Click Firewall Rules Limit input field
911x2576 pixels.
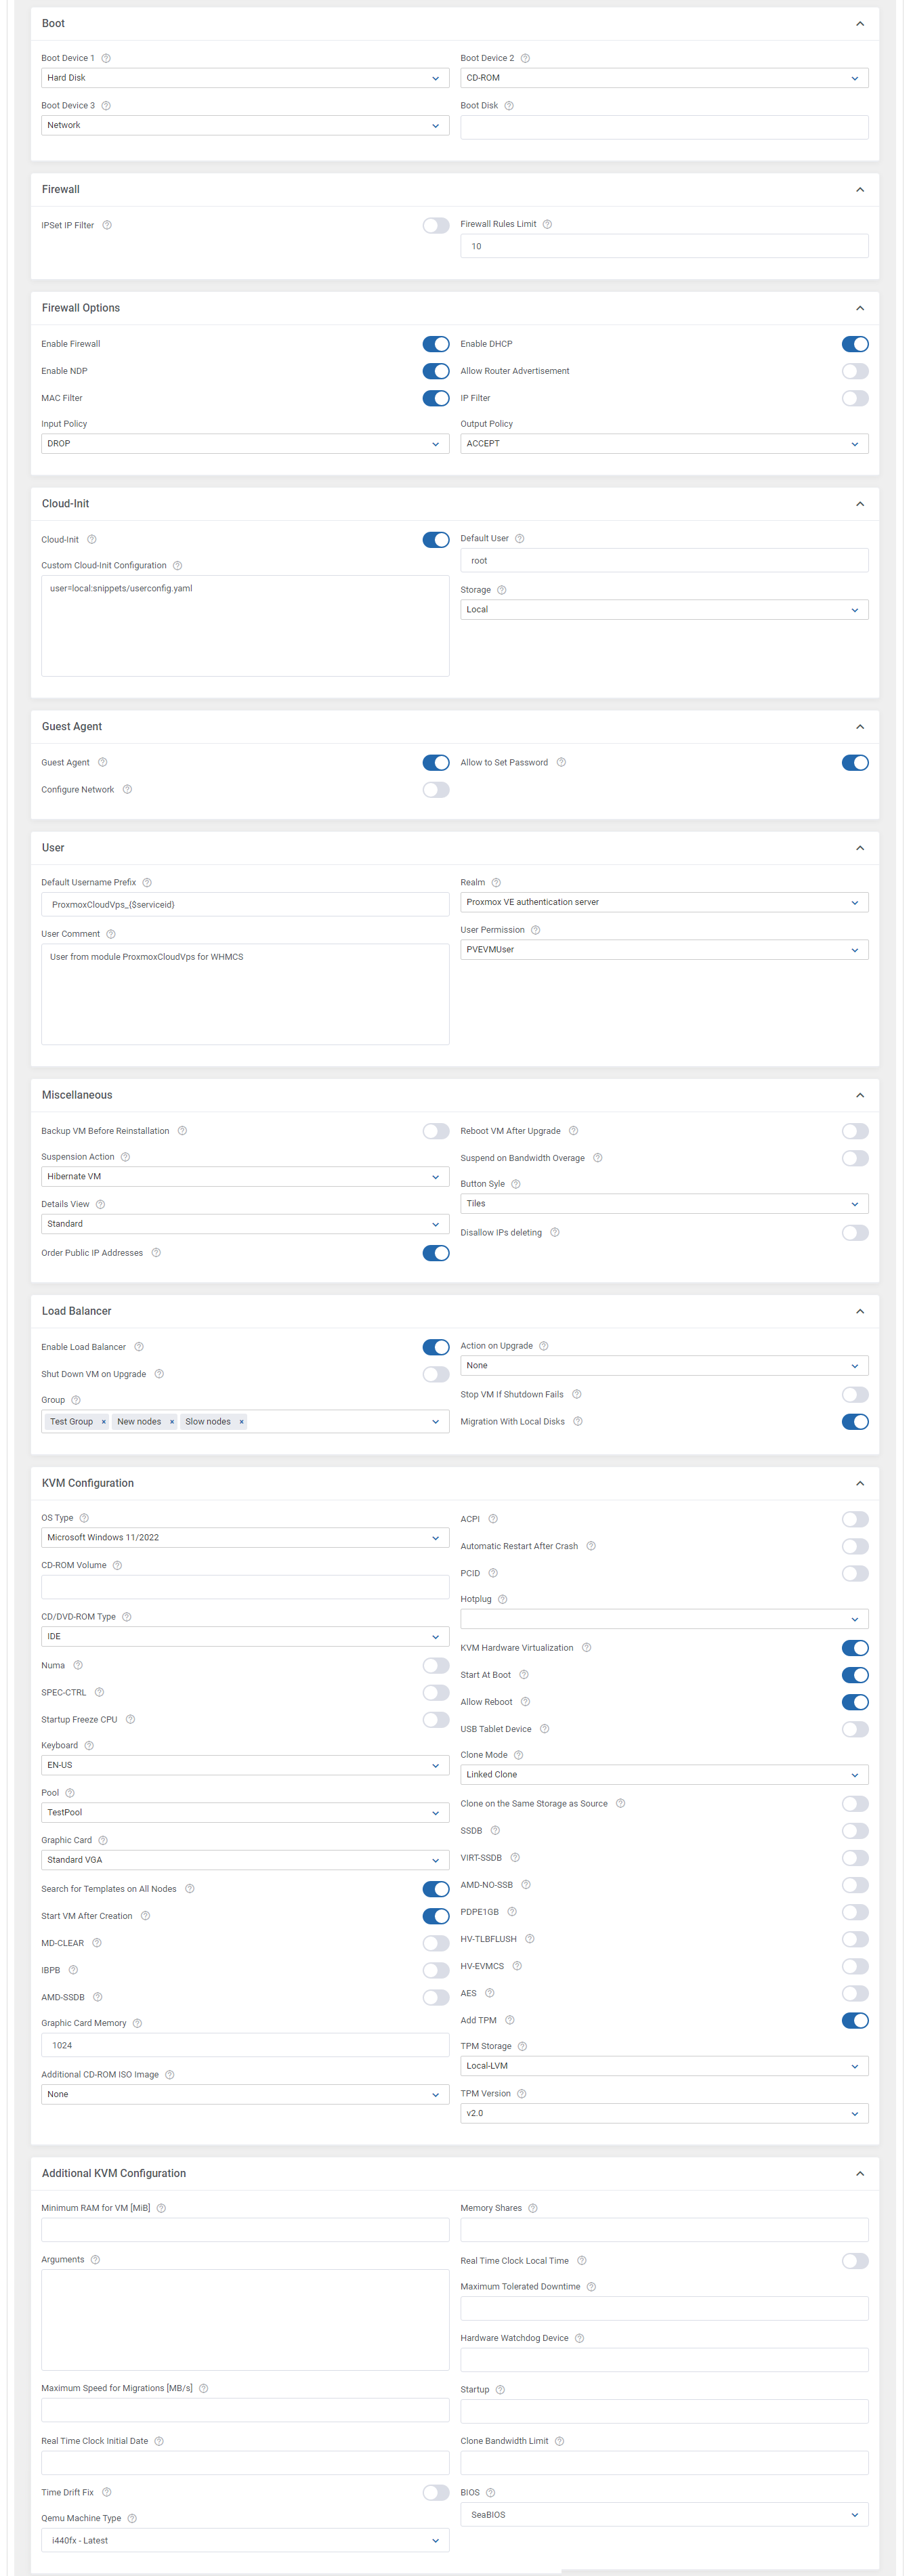pos(664,246)
